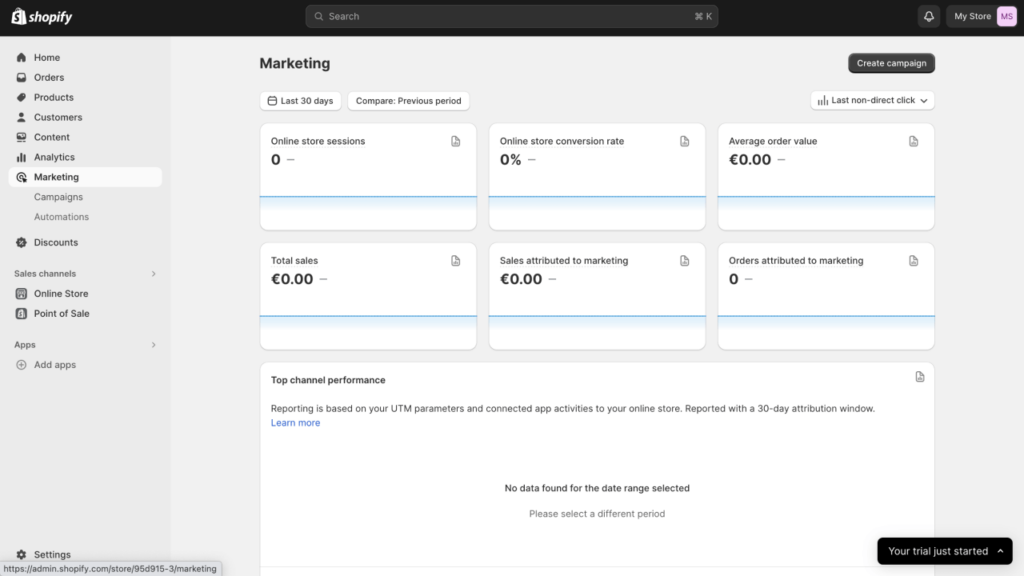Expand the Sales channels section

pos(153,273)
